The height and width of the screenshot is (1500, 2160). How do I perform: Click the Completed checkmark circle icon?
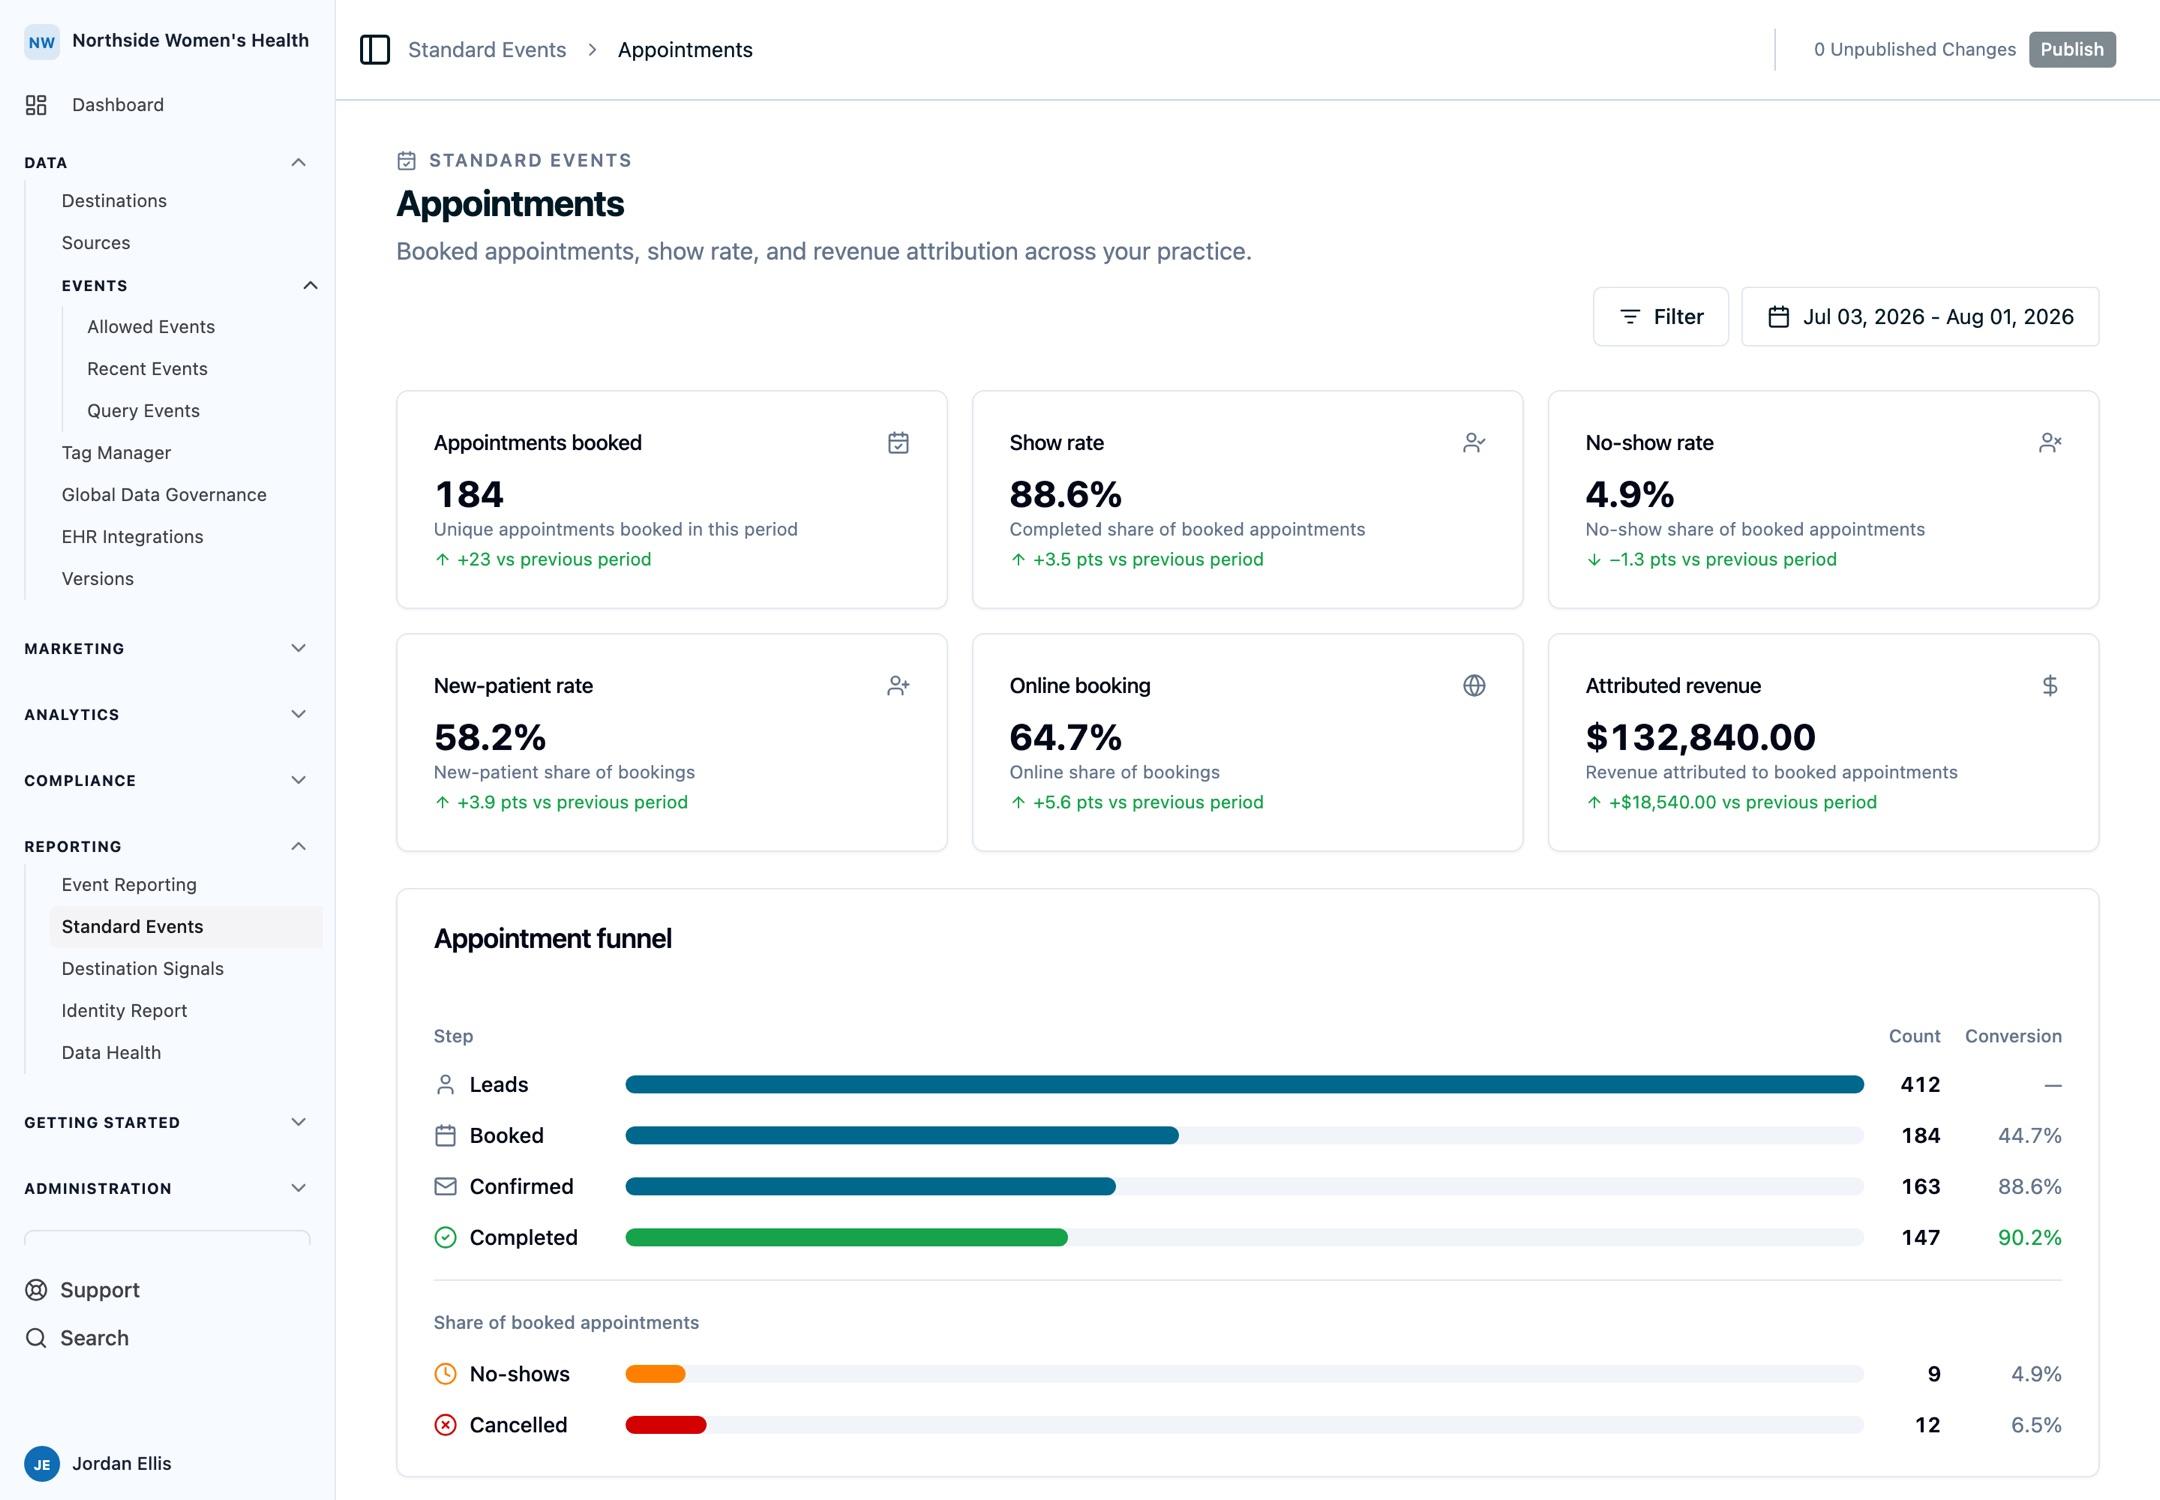point(446,1238)
